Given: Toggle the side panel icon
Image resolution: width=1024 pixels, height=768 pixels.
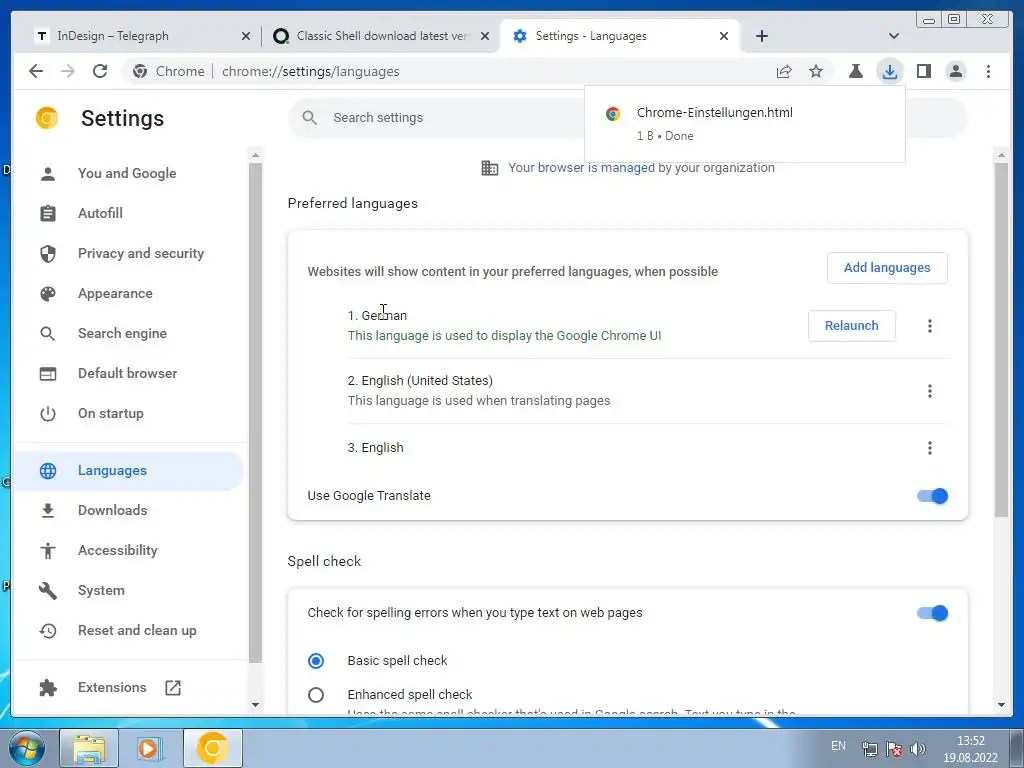Looking at the screenshot, I should click(923, 71).
